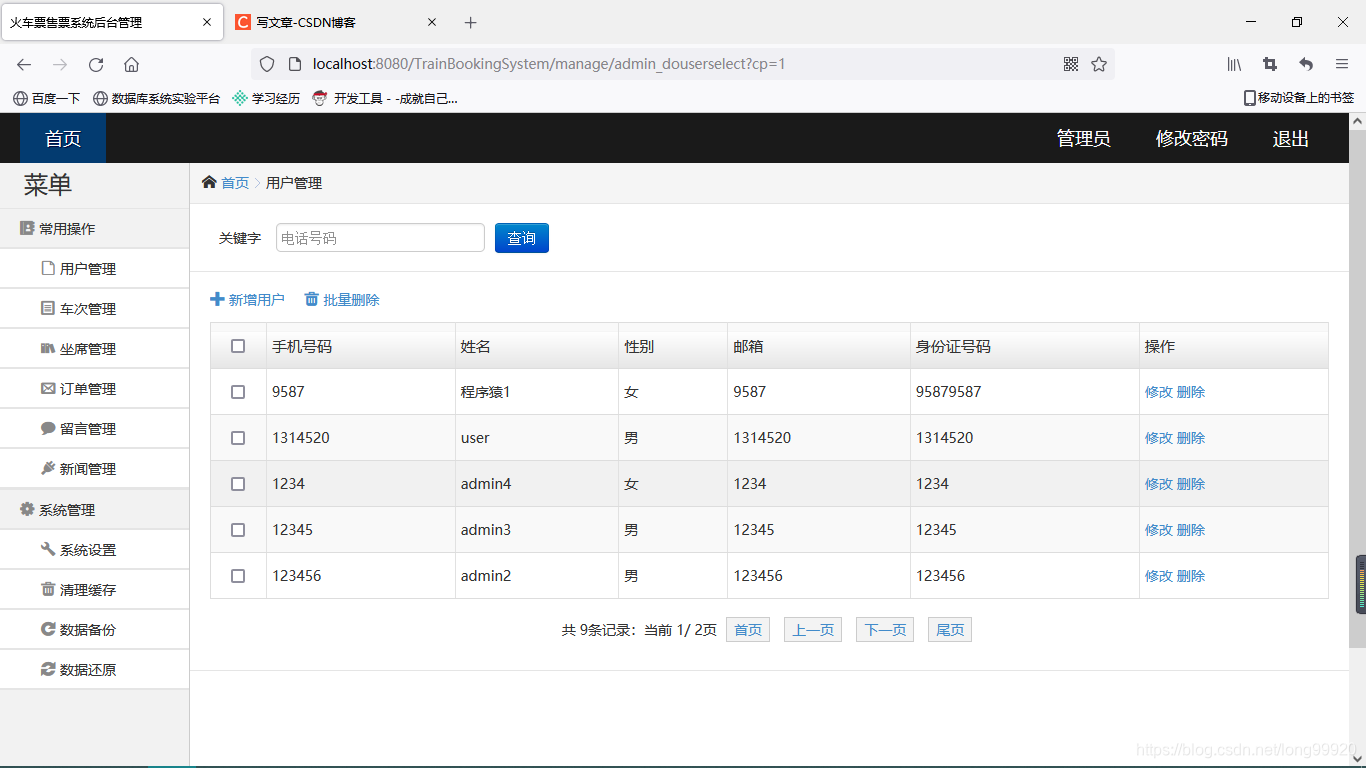
Task: Click the browser back arrow
Action: [x=24, y=64]
